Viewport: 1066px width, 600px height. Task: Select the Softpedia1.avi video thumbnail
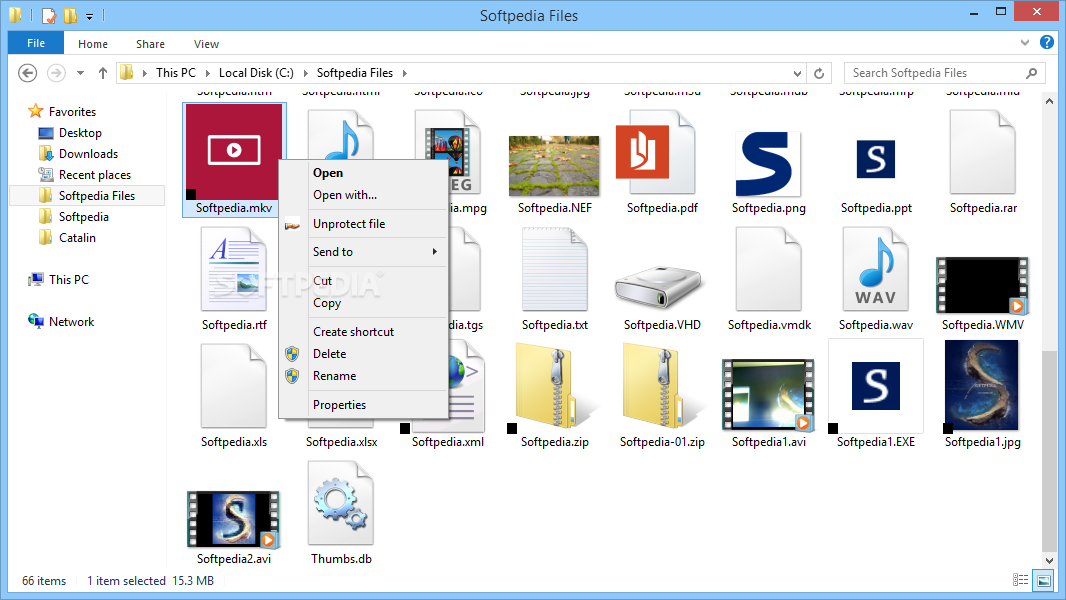coord(768,395)
